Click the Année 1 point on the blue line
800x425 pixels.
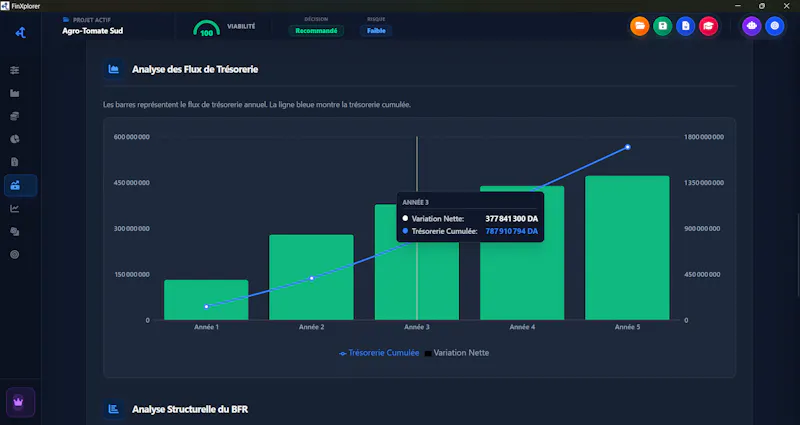[x=207, y=307]
